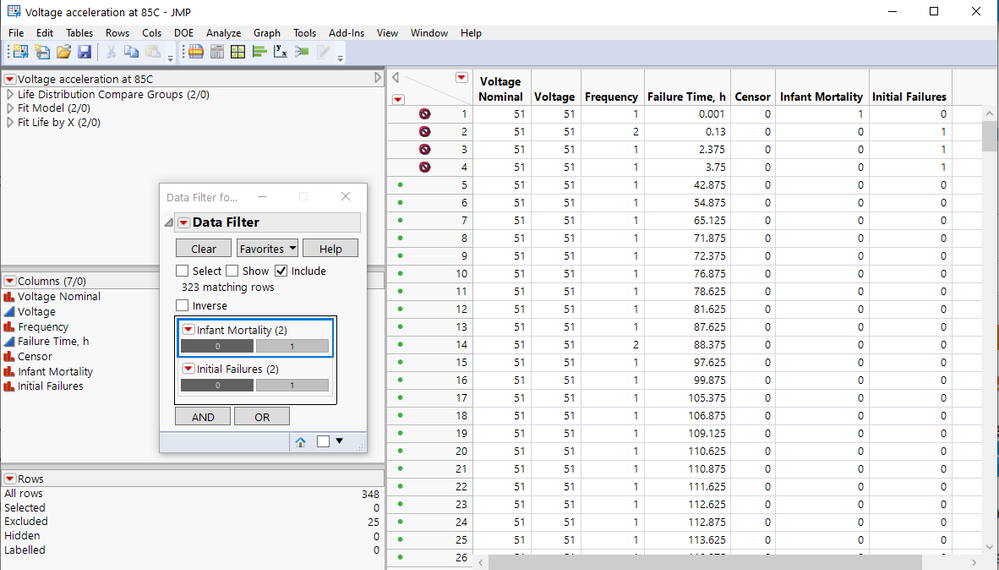999x570 pixels.
Task: Click the green row marker of row 5
Action: (400, 185)
